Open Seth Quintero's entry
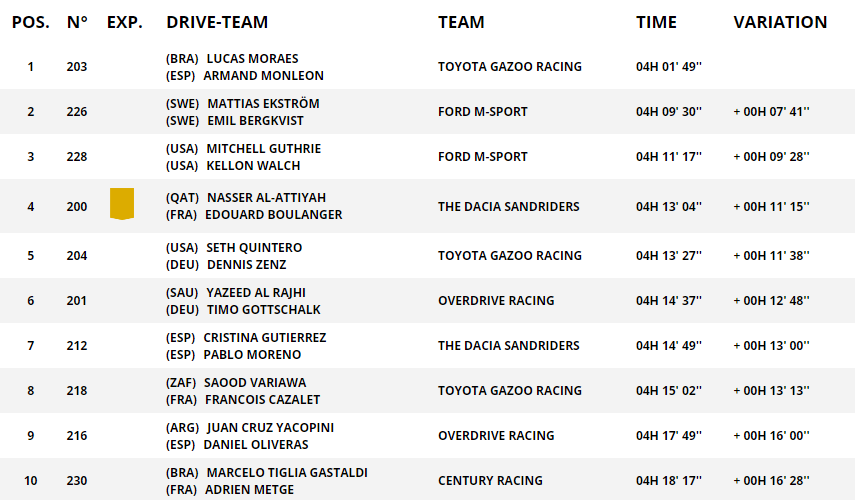 (x=254, y=248)
